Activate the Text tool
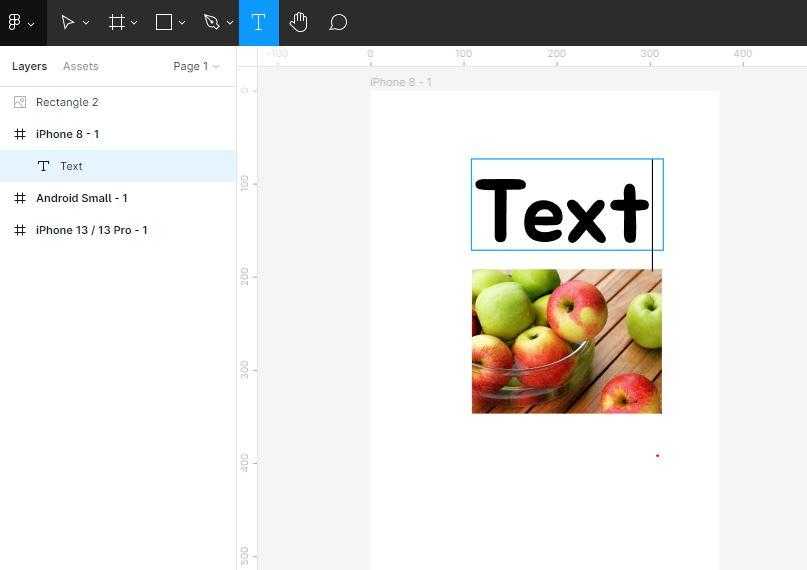 pyautogui.click(x=258, y=22)
